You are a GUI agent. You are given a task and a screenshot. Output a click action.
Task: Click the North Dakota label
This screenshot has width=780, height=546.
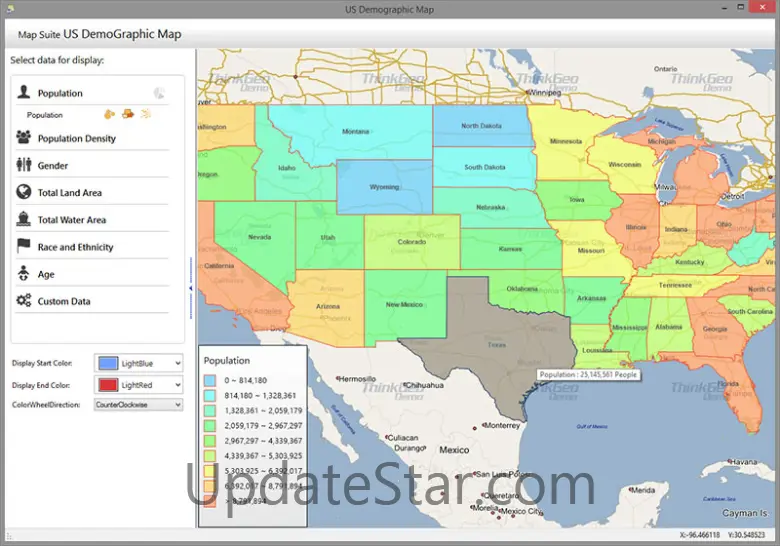(481, 126)
